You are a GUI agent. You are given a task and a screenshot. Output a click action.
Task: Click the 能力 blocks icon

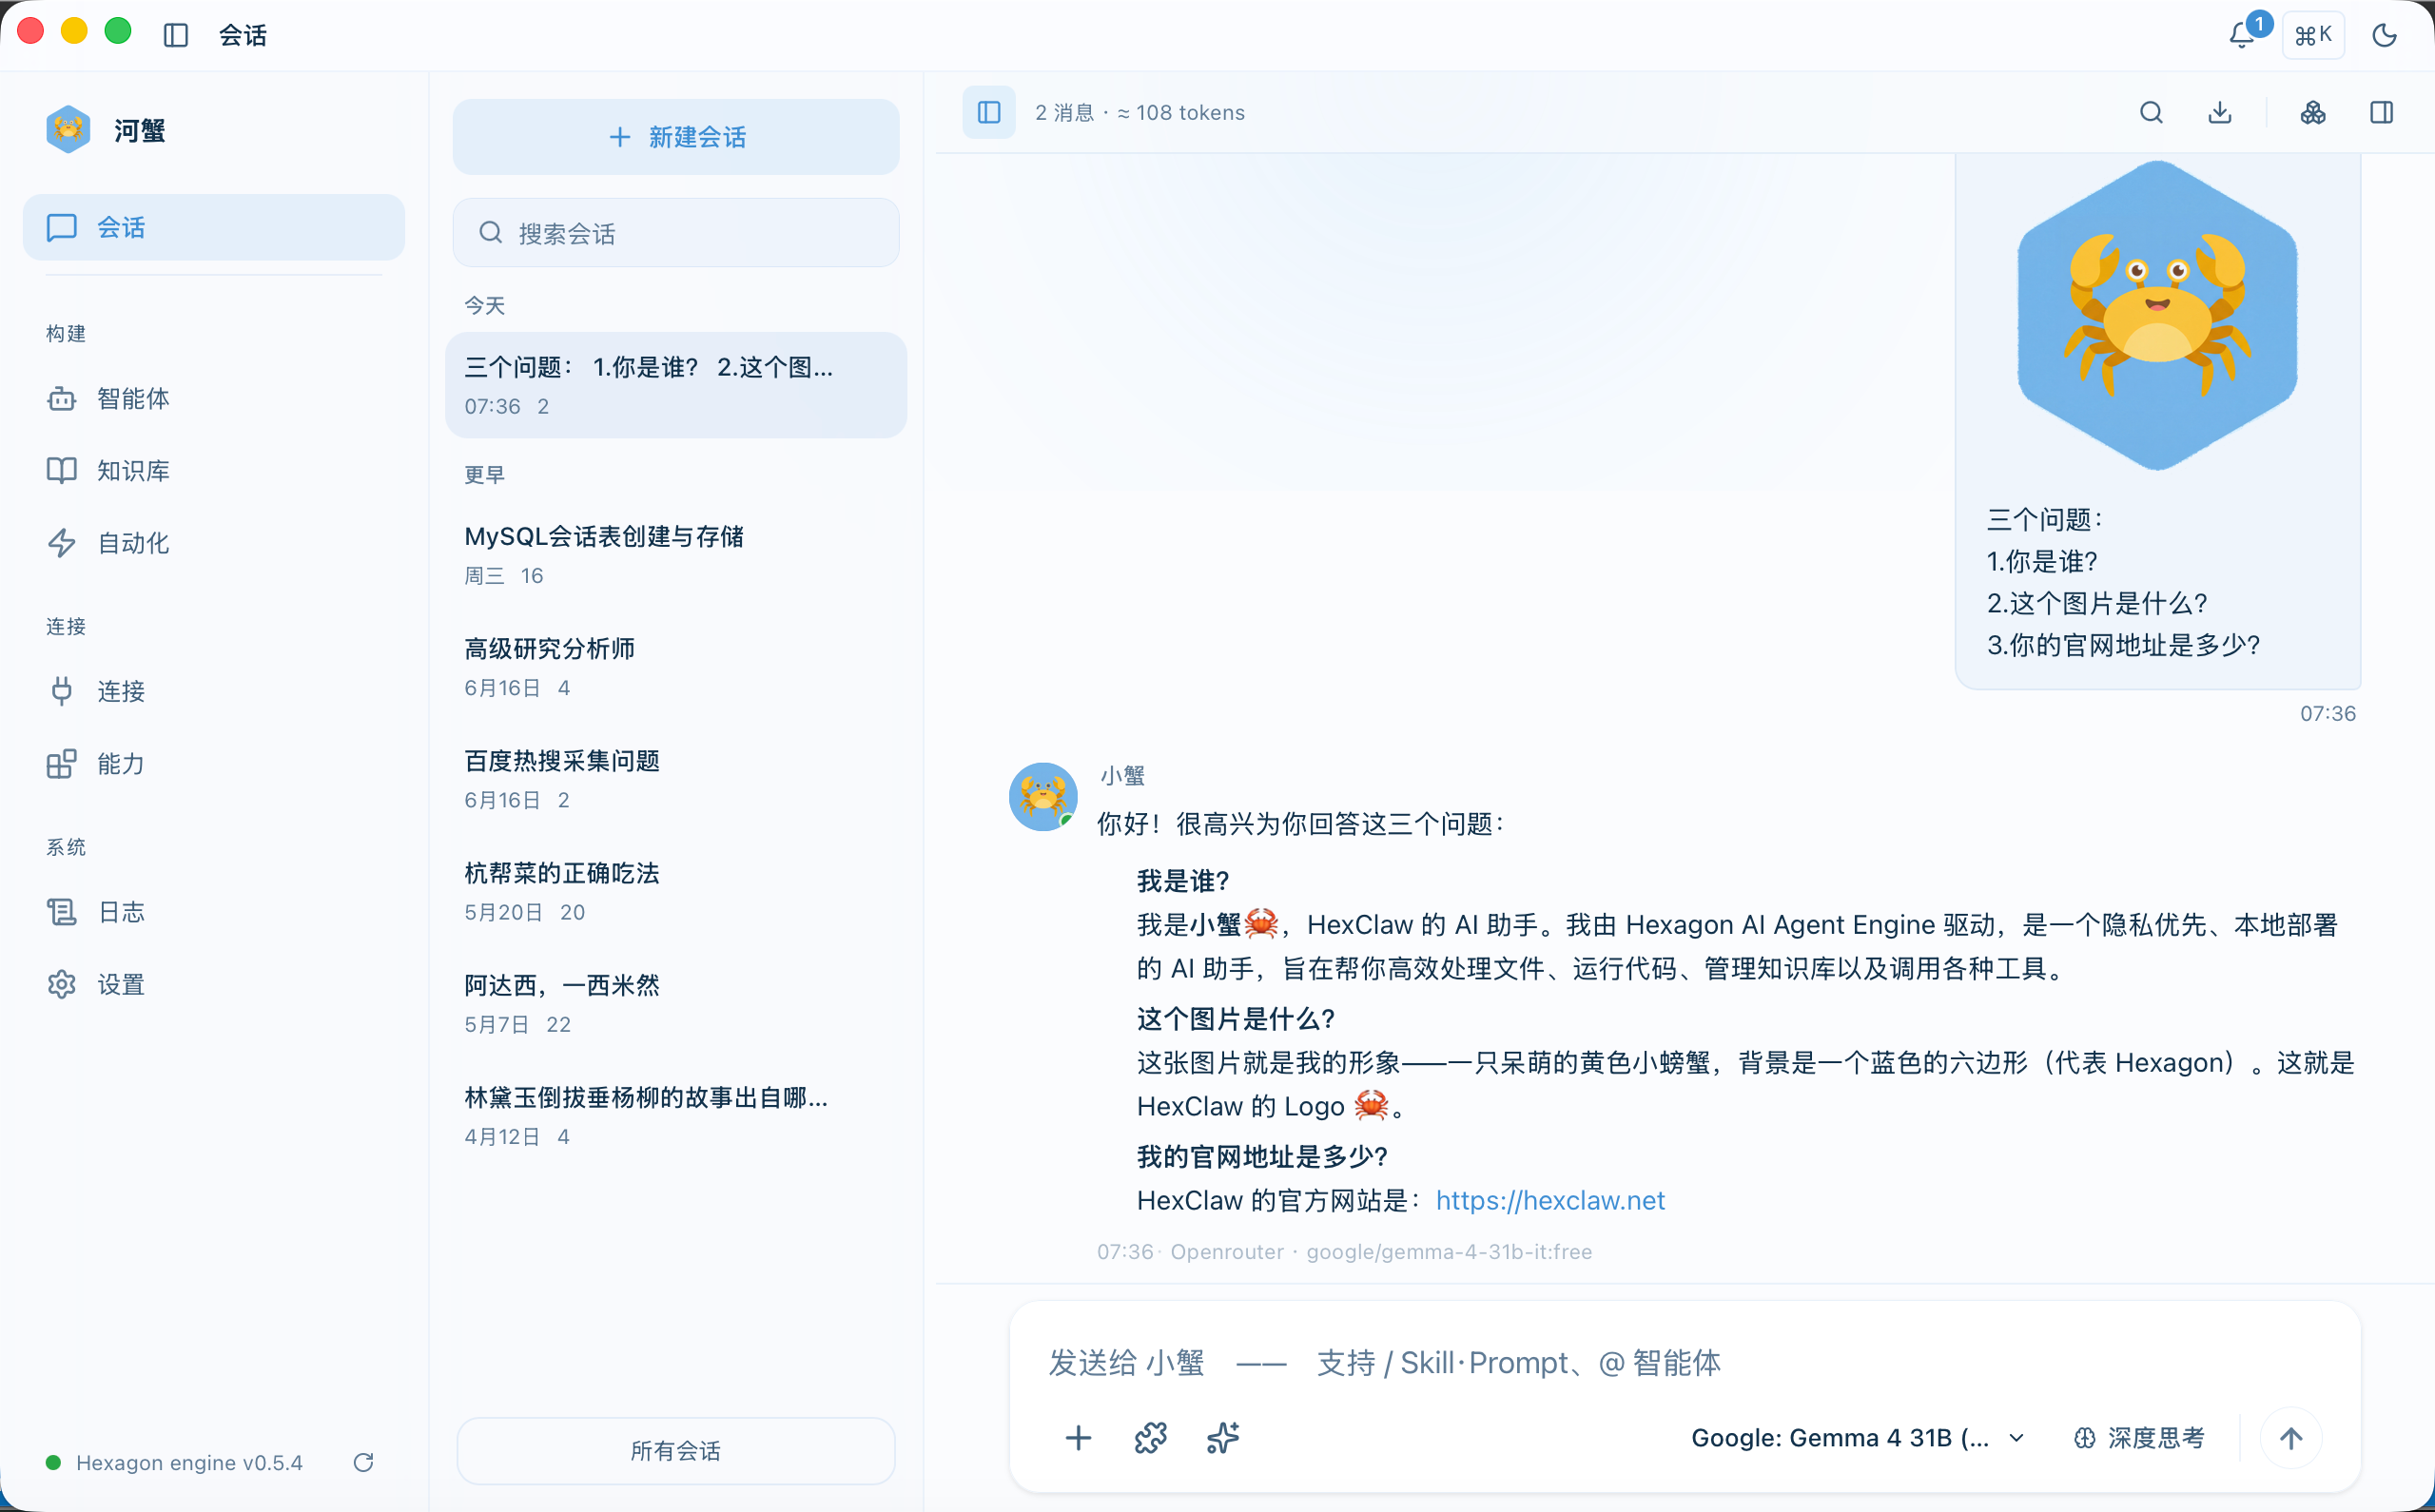62,764
